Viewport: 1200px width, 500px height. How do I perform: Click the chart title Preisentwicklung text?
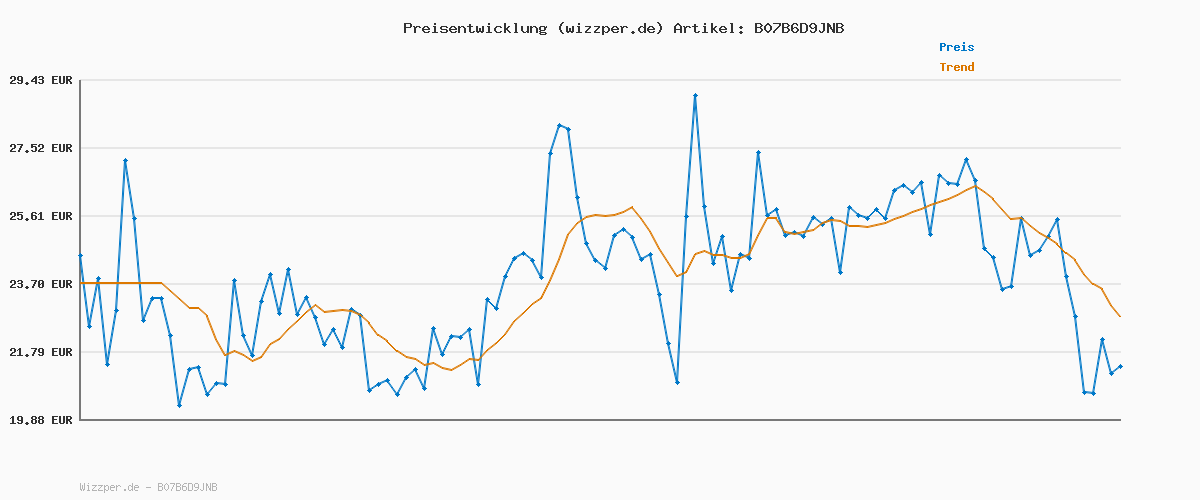(x=475, y=28)
